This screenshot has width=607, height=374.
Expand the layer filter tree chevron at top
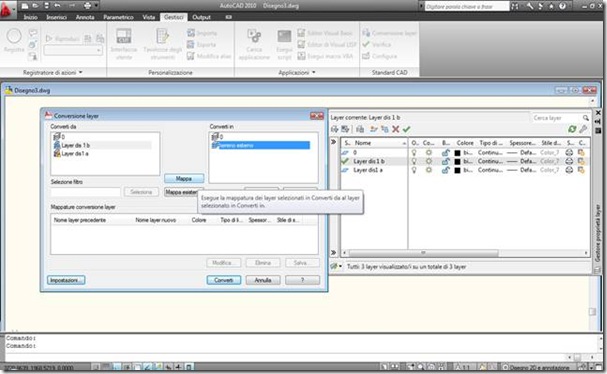tap(333, 142)
